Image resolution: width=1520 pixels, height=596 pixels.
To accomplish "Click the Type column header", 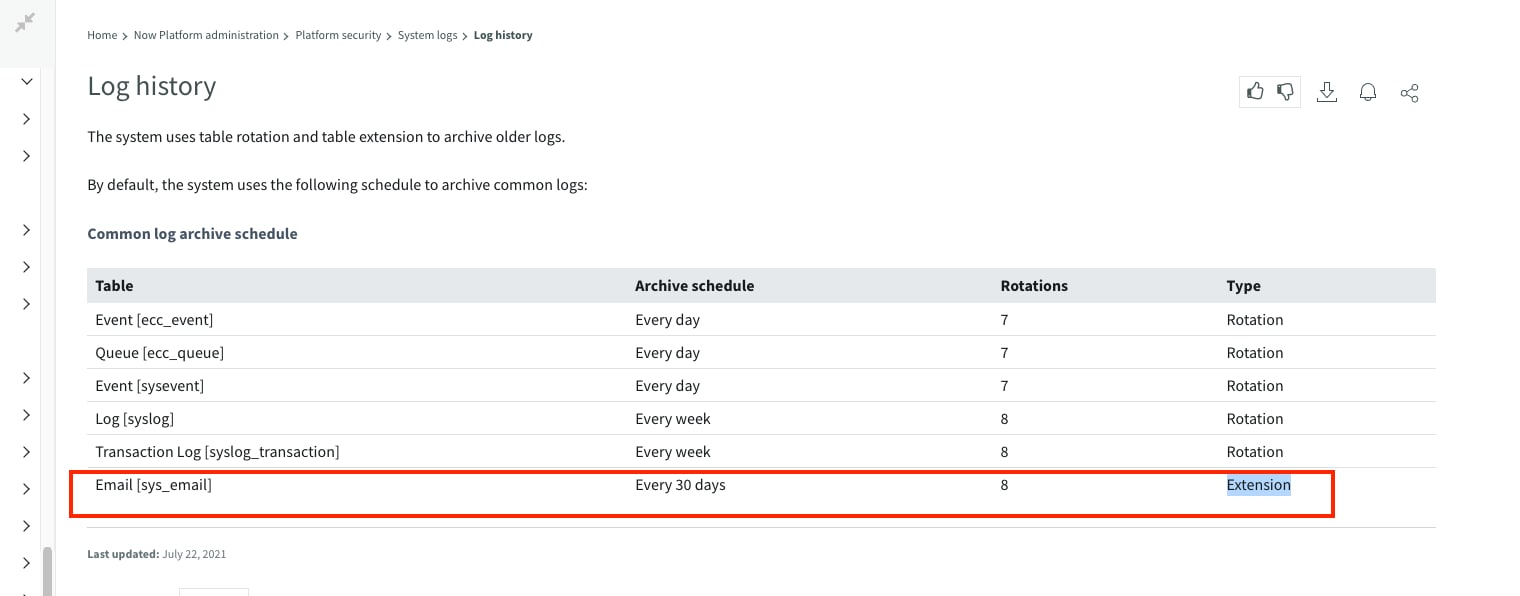I will 1243,286.
